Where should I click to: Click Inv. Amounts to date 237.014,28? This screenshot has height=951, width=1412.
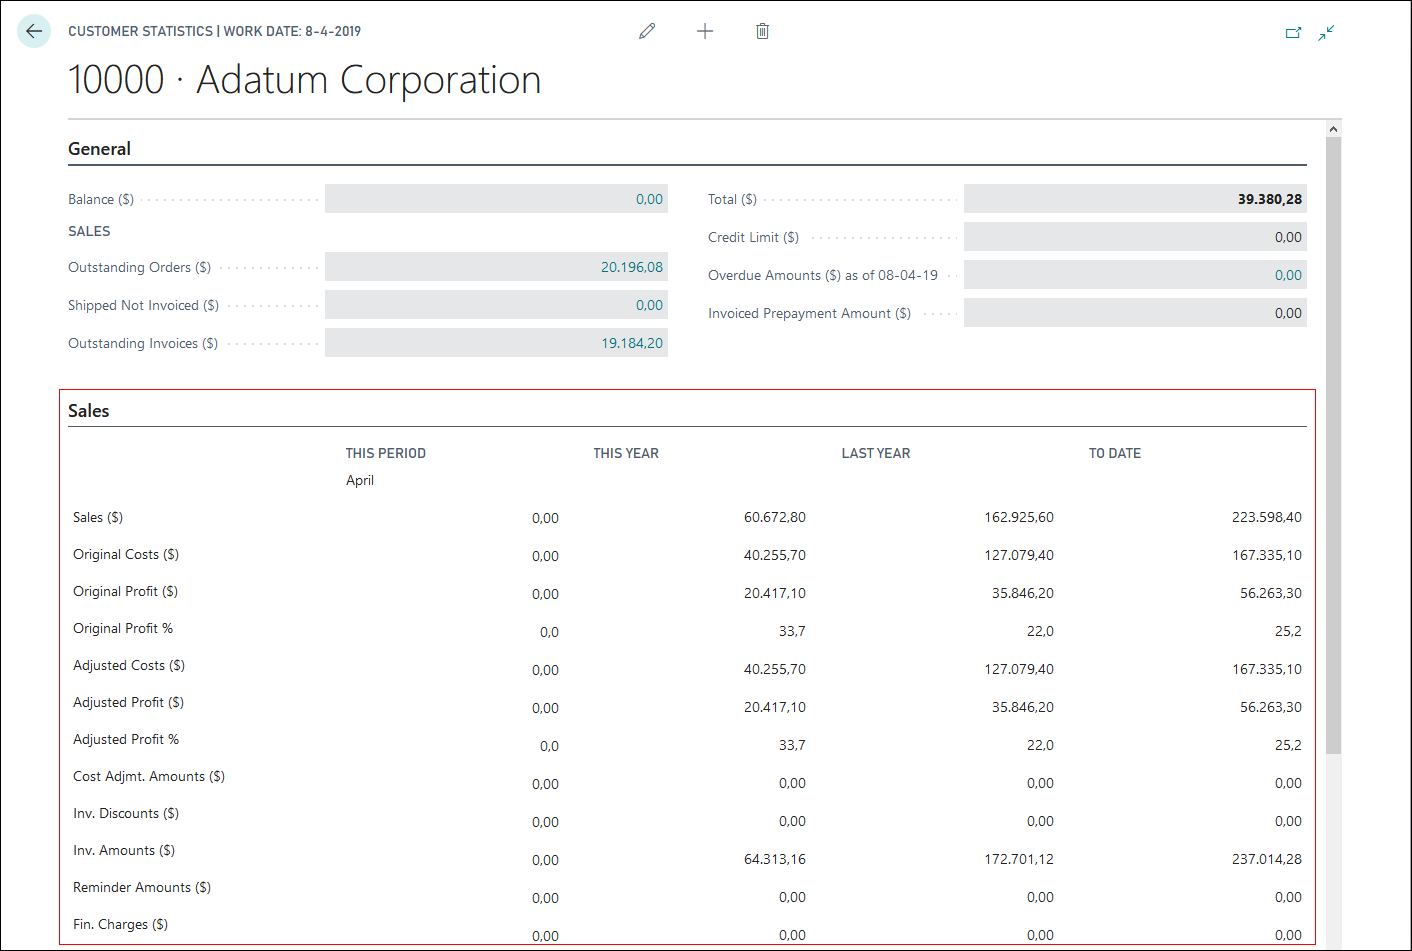click(1267, 859)
